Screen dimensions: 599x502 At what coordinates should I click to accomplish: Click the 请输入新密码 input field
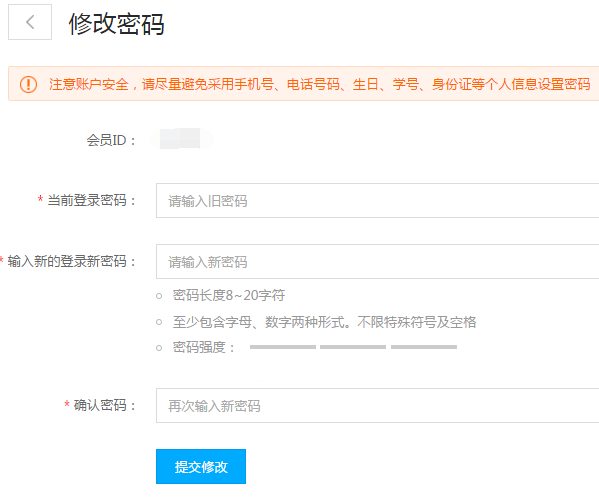click(377, 262)
